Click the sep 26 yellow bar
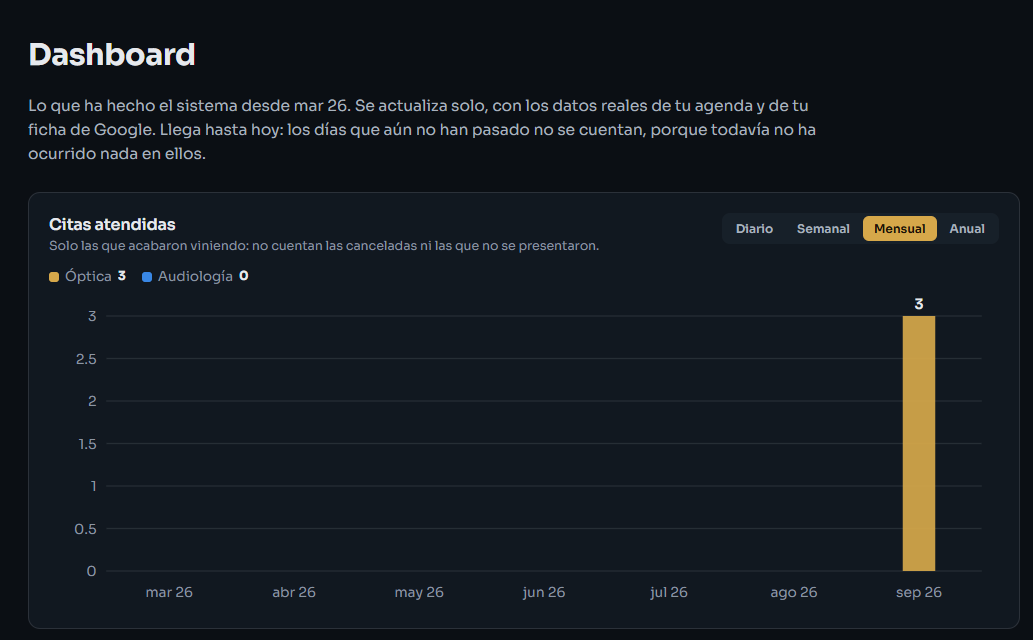 click(x=918, y=444)
